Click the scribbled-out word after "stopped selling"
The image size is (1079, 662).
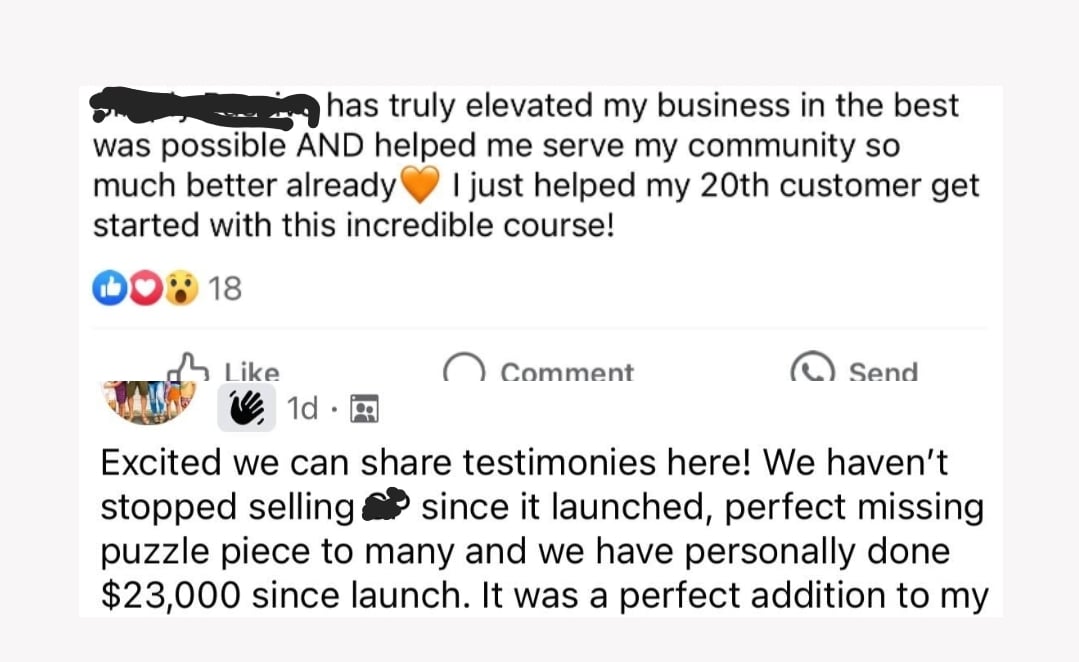[387, 507]
